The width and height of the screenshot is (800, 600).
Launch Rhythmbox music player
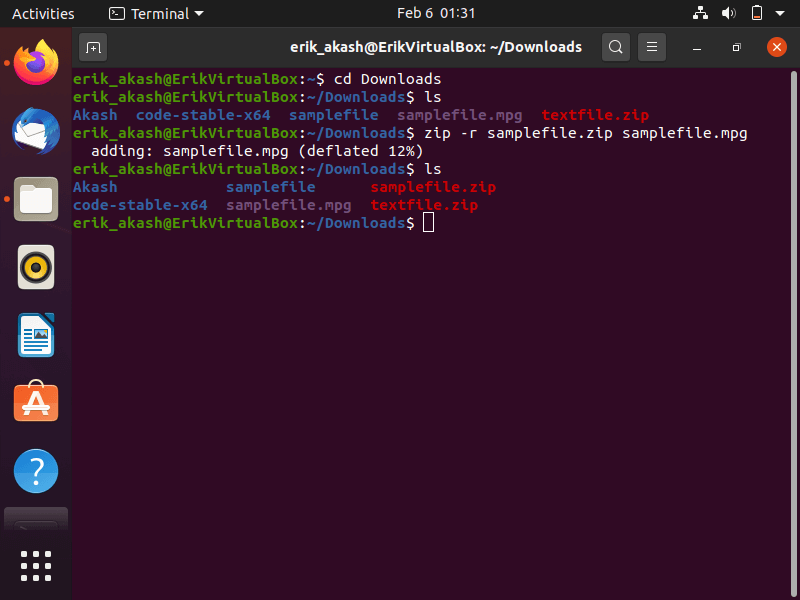pyautogui.click(x=36, y=267)
